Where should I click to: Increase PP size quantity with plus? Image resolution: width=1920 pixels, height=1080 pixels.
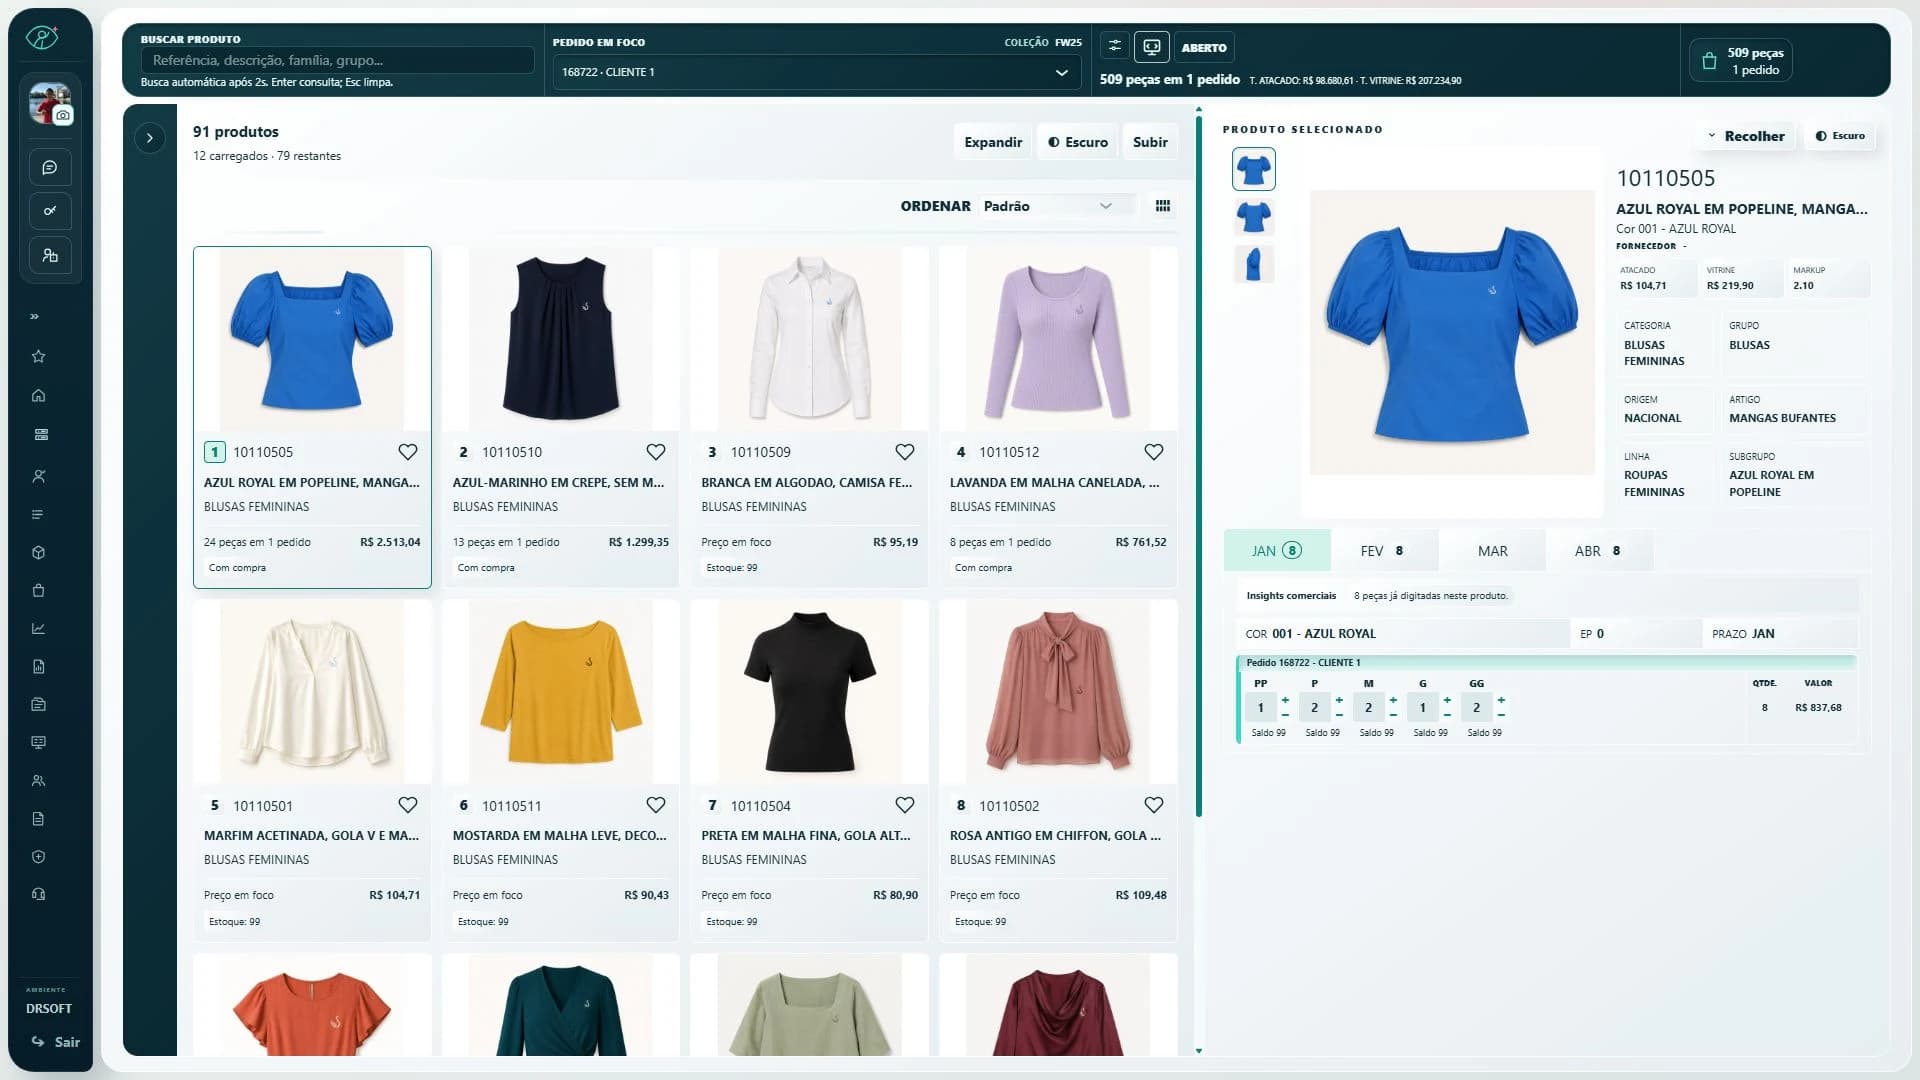click(x=1285, y=700)
